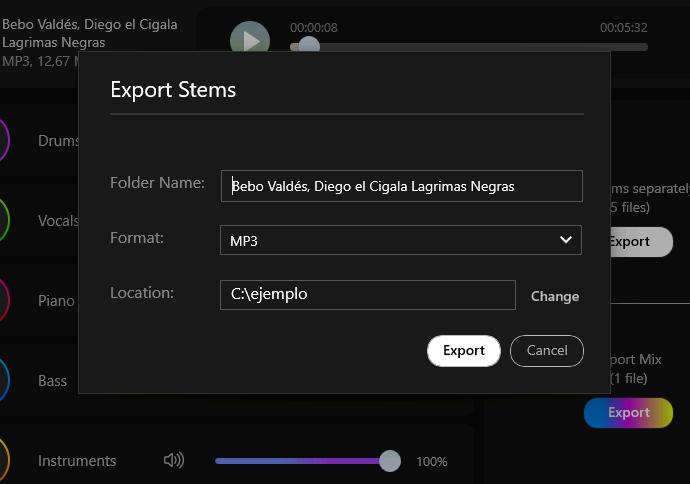This screenshot has height=484, width=690.
Task: Click the Location path field C:\ejemplo
Action: pyautogui.click(x=368, y=295)
